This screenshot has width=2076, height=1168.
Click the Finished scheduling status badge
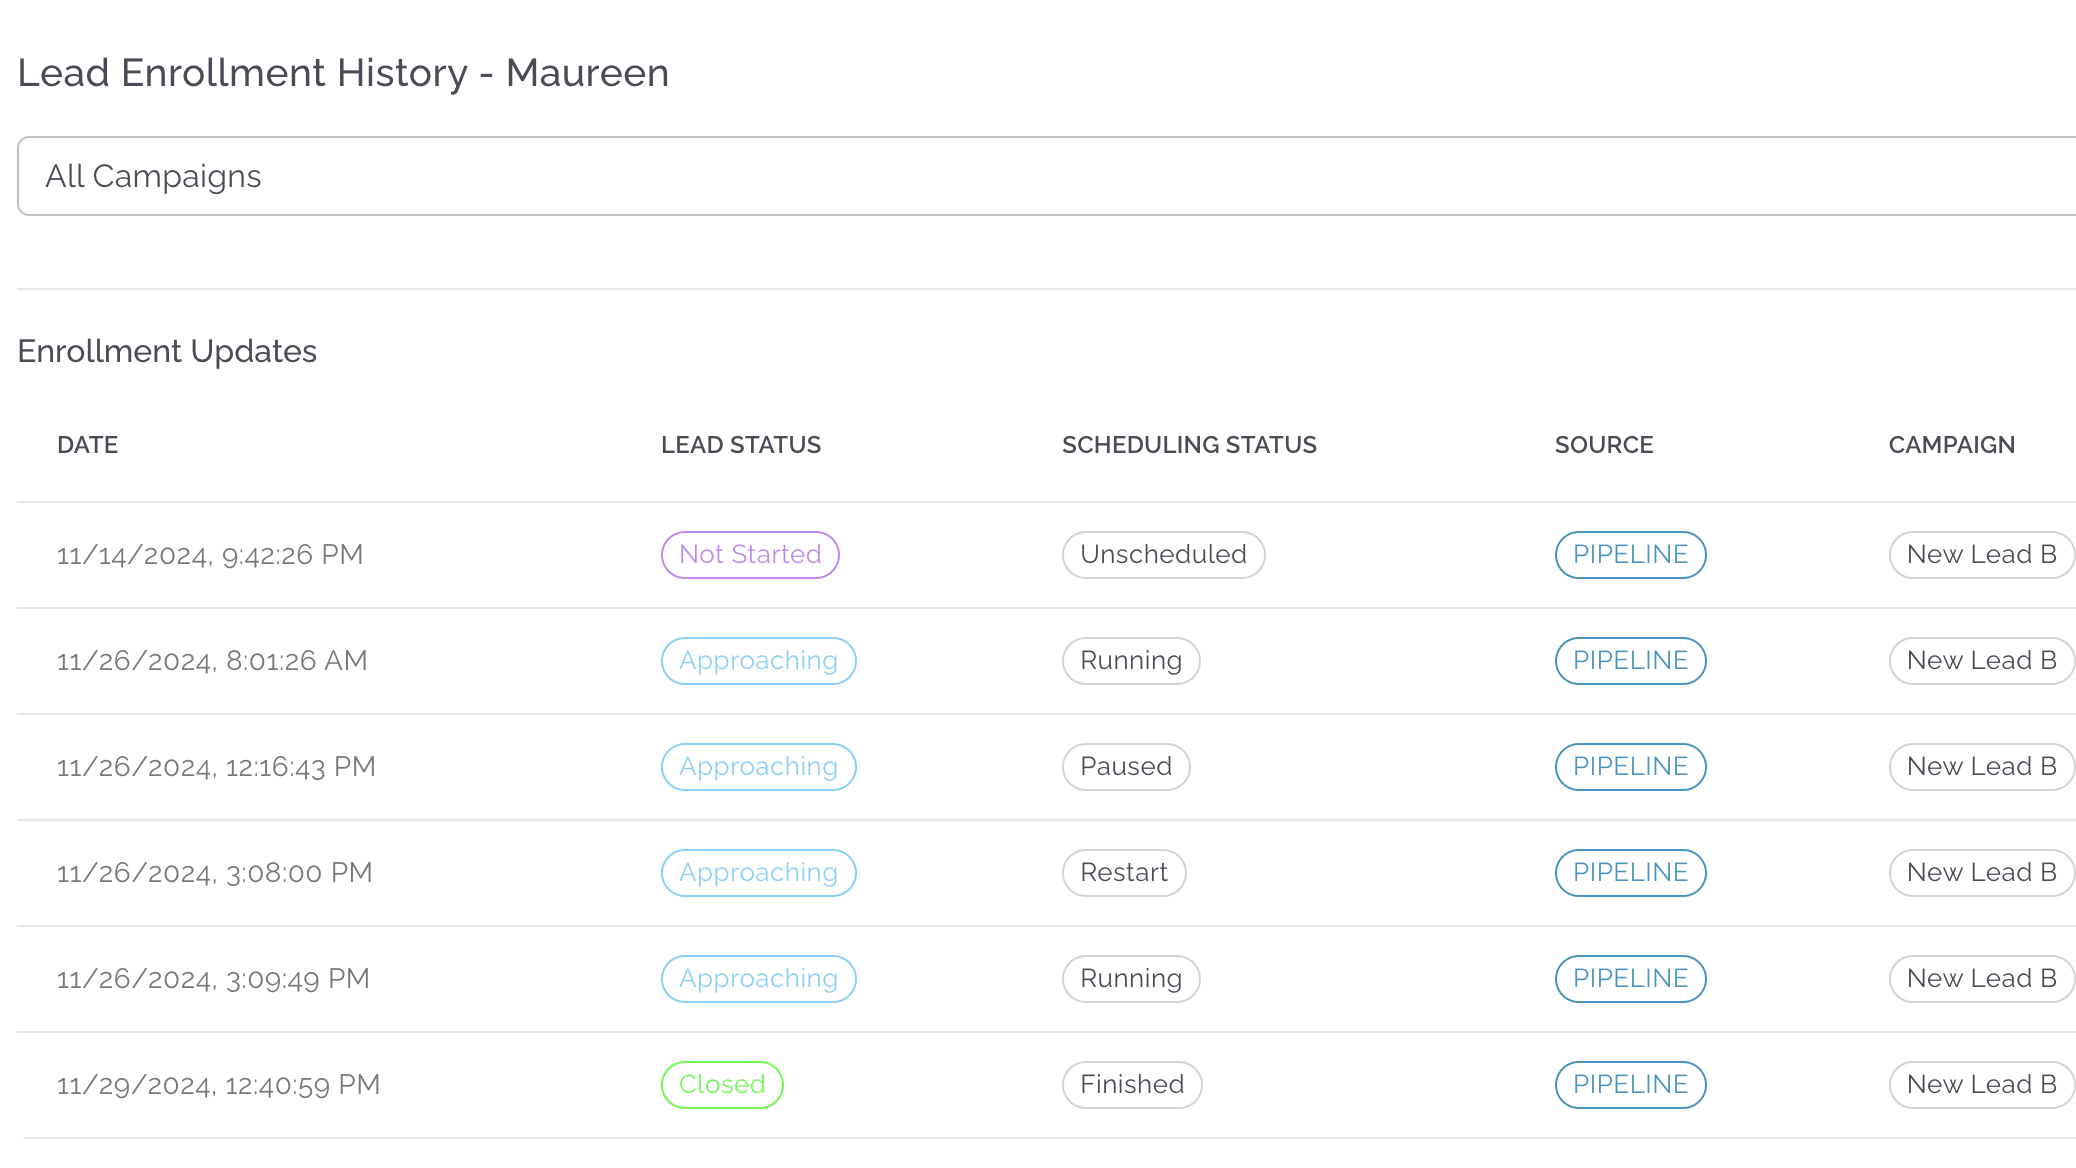(x=1131, y=1085)
